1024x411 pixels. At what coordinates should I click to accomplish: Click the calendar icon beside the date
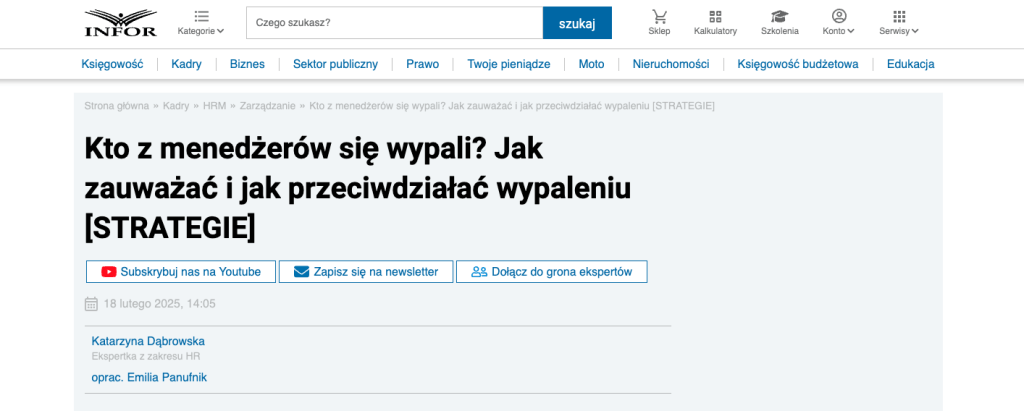click(91, 304)
